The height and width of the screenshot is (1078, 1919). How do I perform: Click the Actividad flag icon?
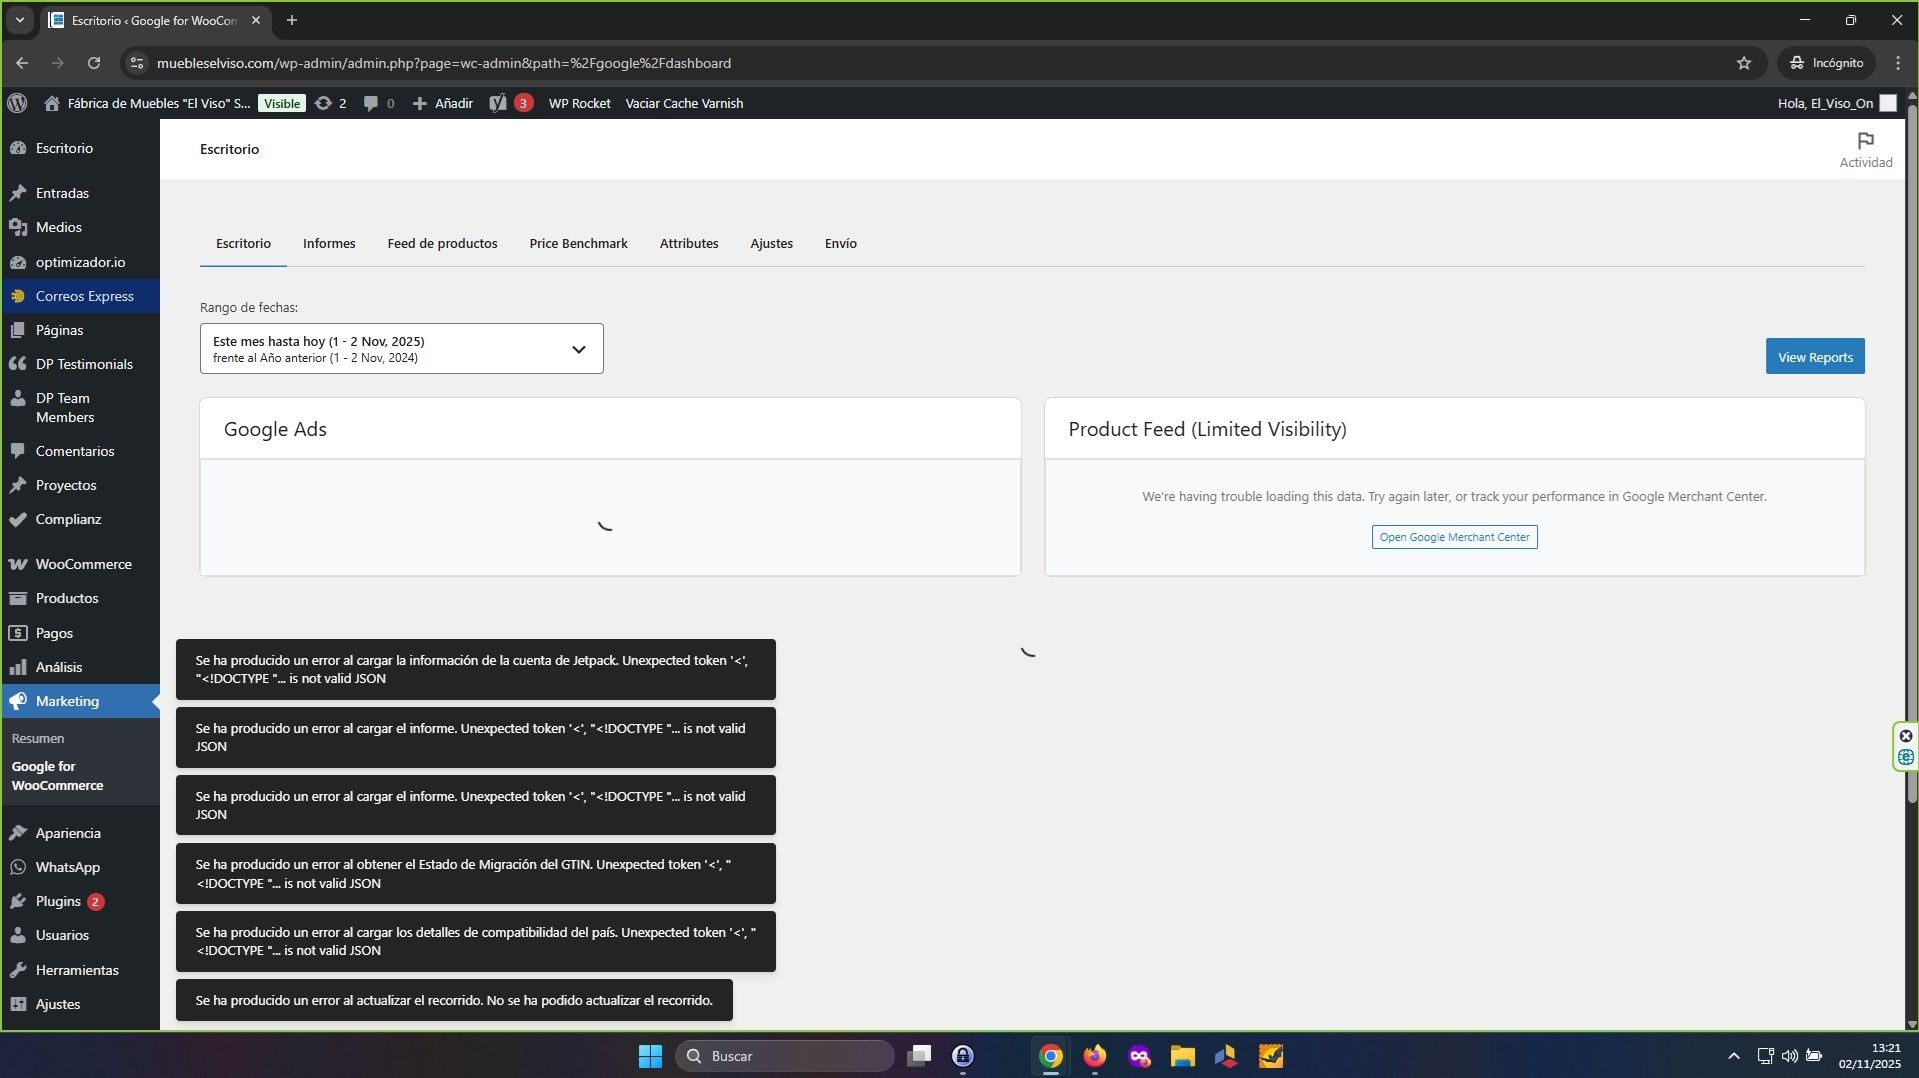tap(1865, 141)
